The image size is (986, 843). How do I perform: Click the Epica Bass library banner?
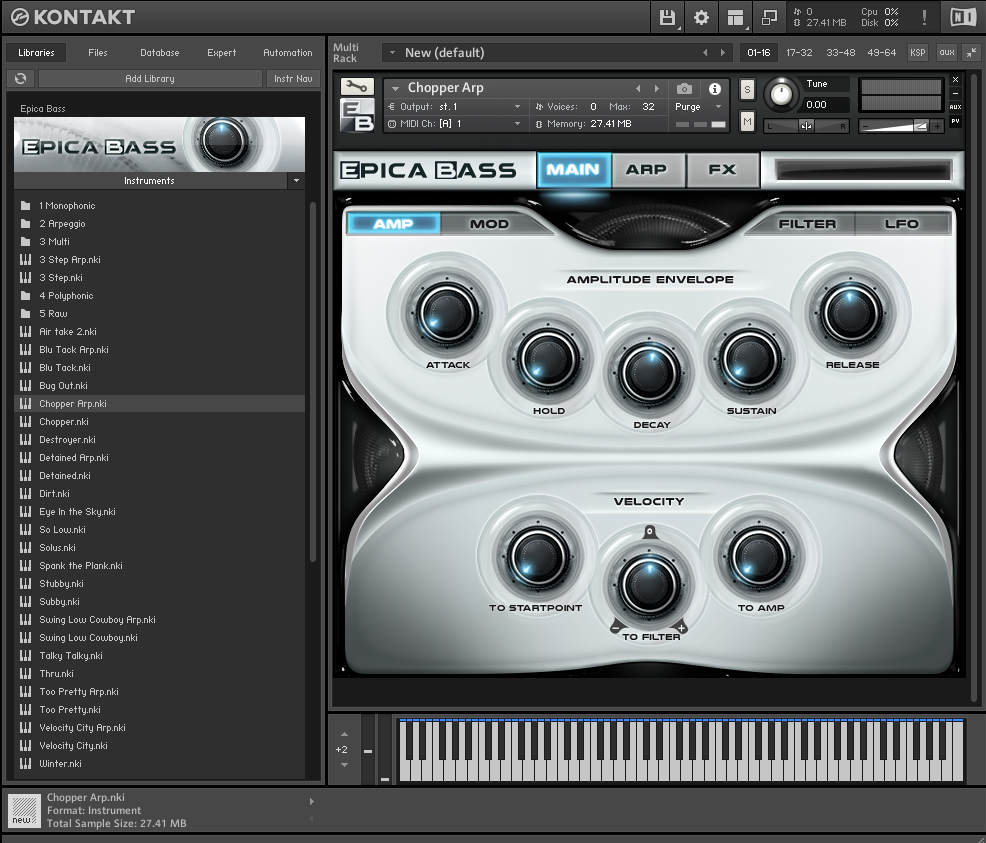159,145
